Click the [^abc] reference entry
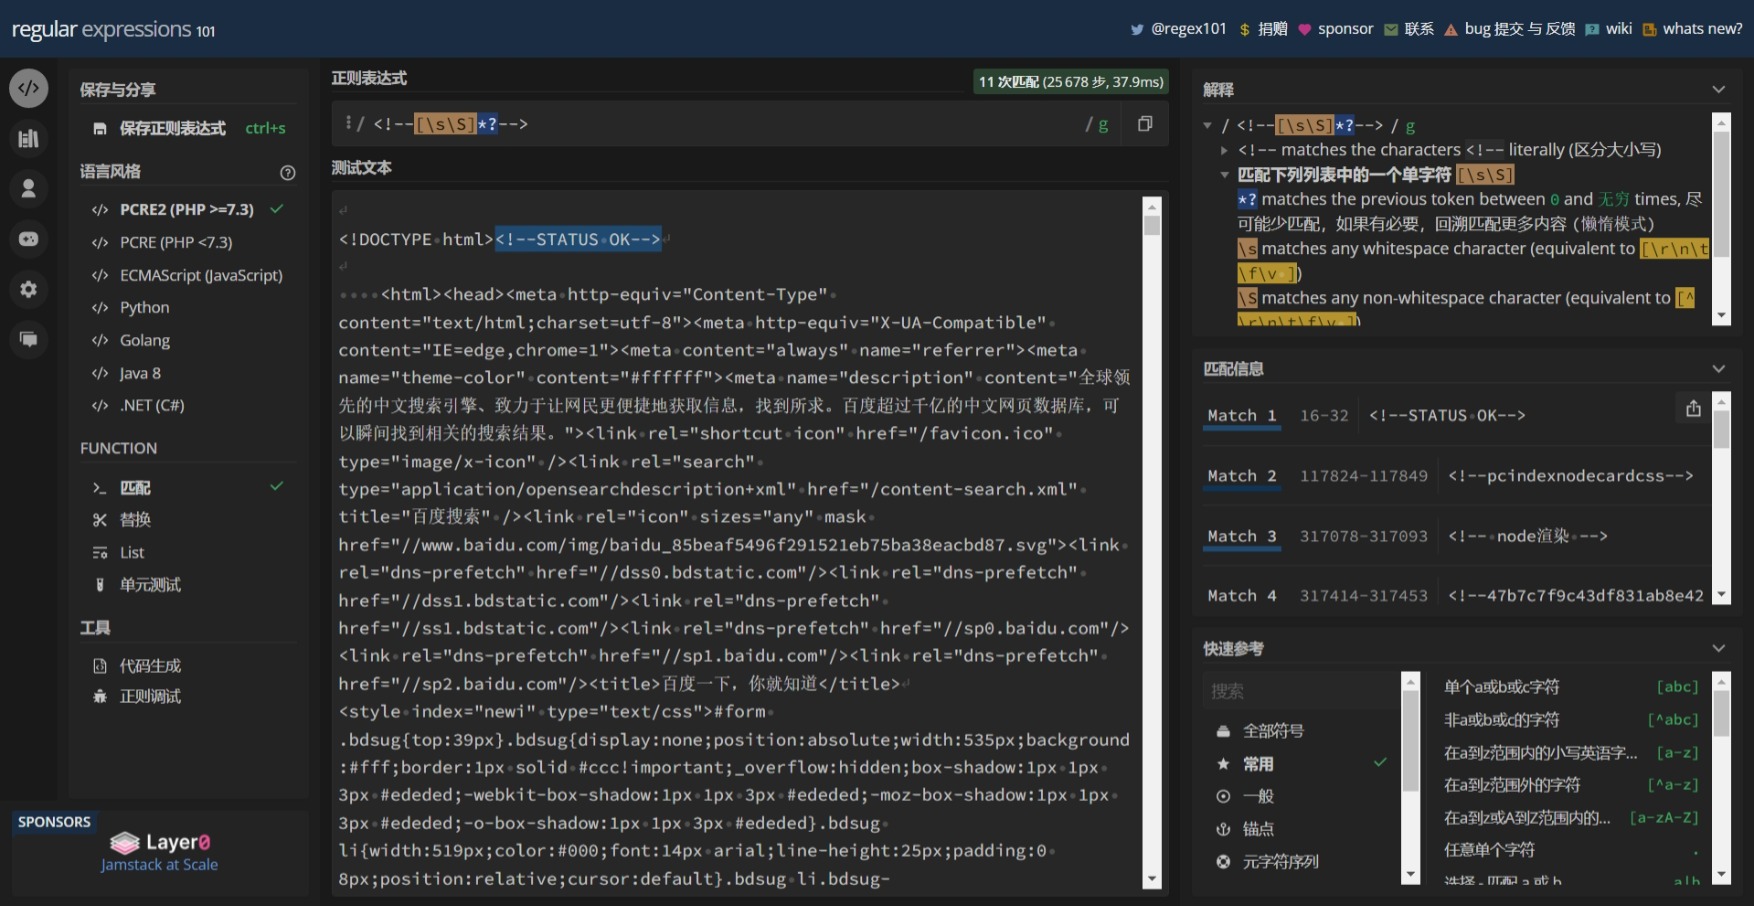 (1571, 720)
